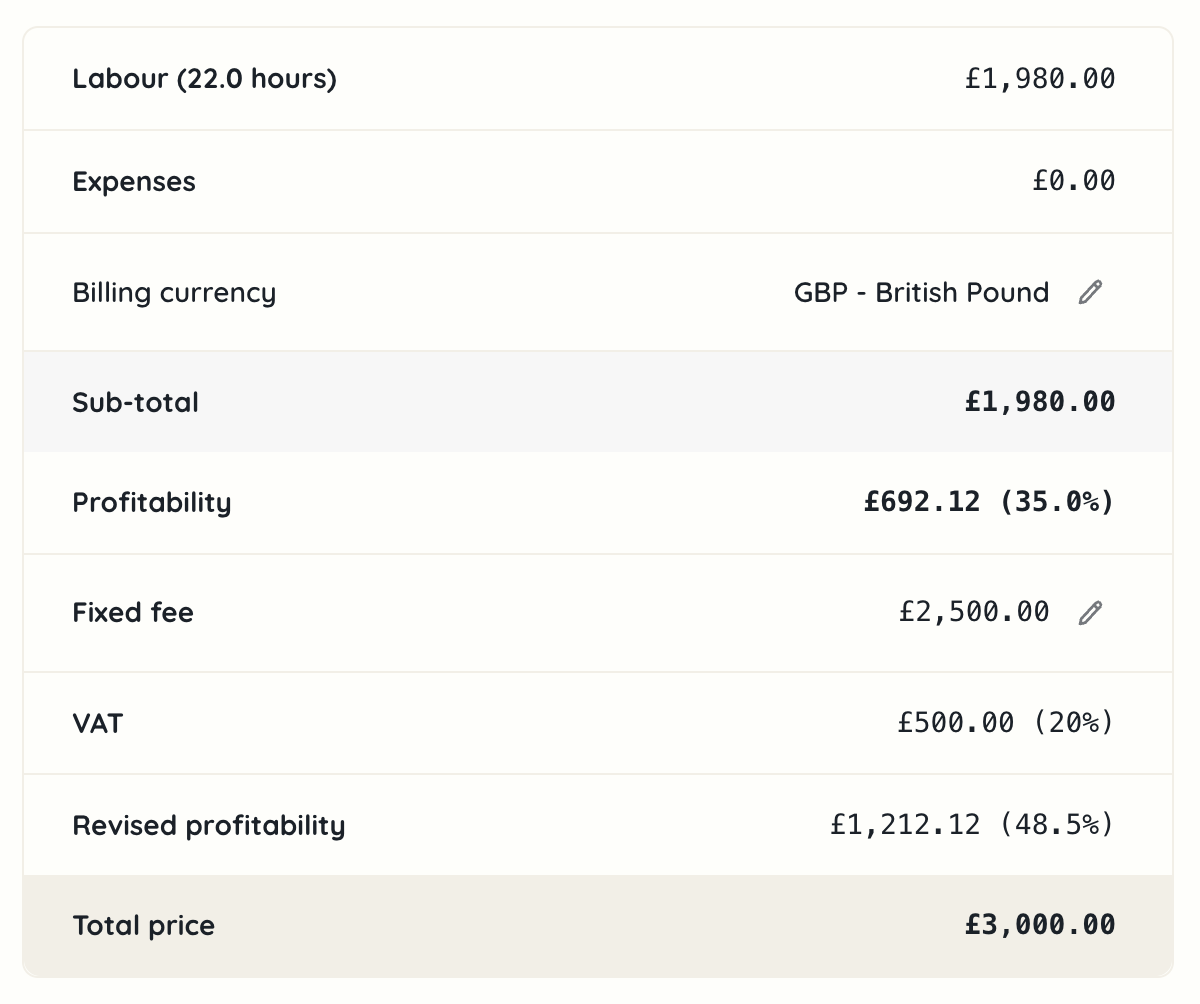1200x1004 pixels.
Task: Click the Billing currency label
Action: [x=174, y=292]
